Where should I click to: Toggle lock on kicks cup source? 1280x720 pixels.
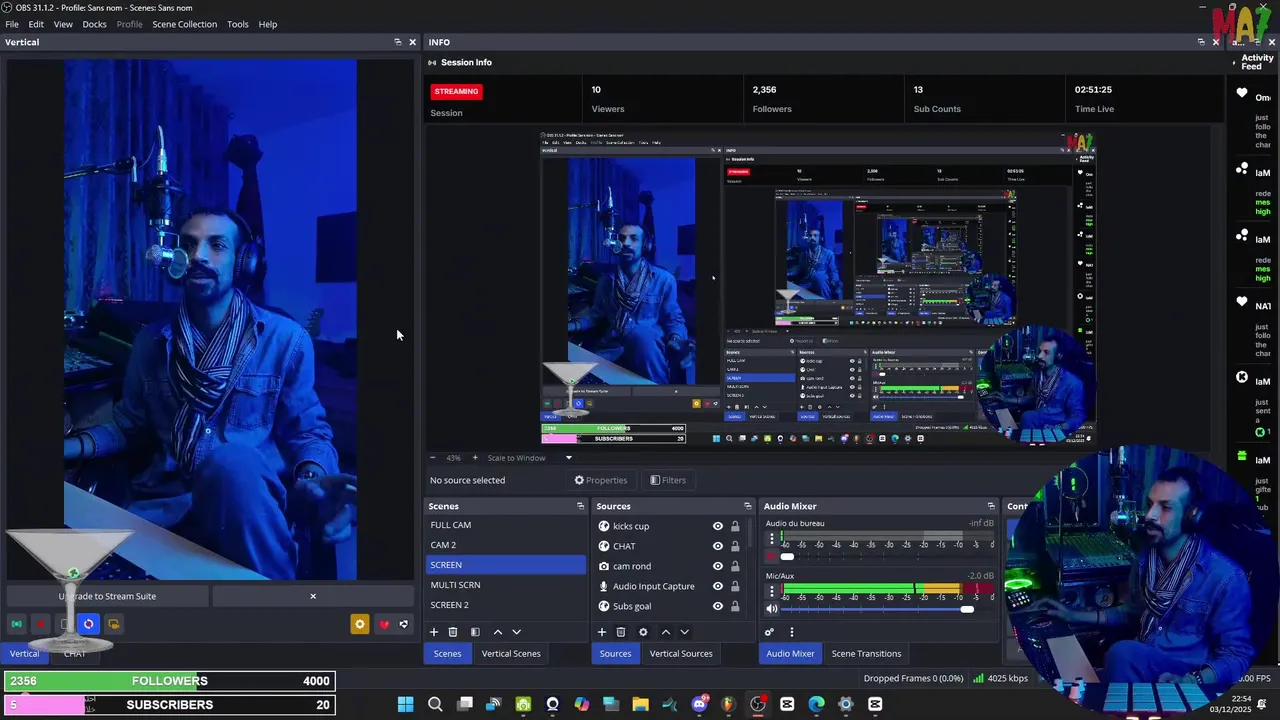coord(735,526)
